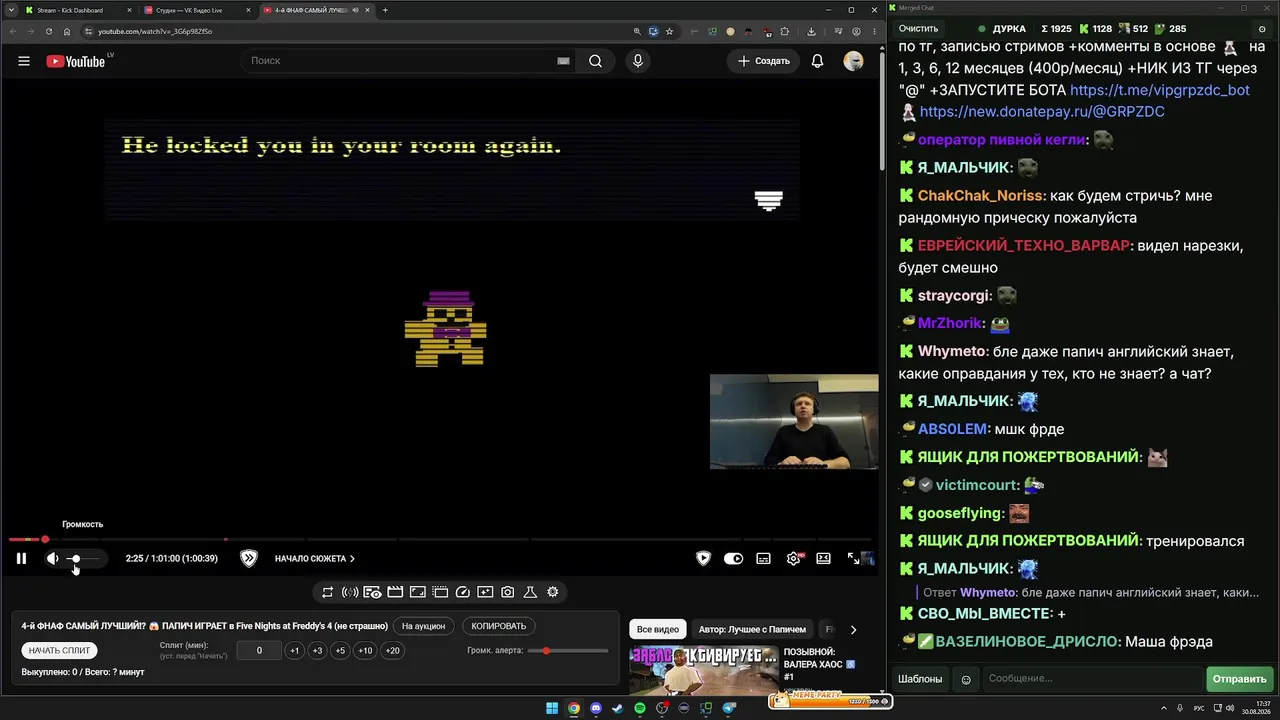This screenshot has width=1280, height=720.
Task: Enter fullscreen in the video player
Action: tap(853, 558)
